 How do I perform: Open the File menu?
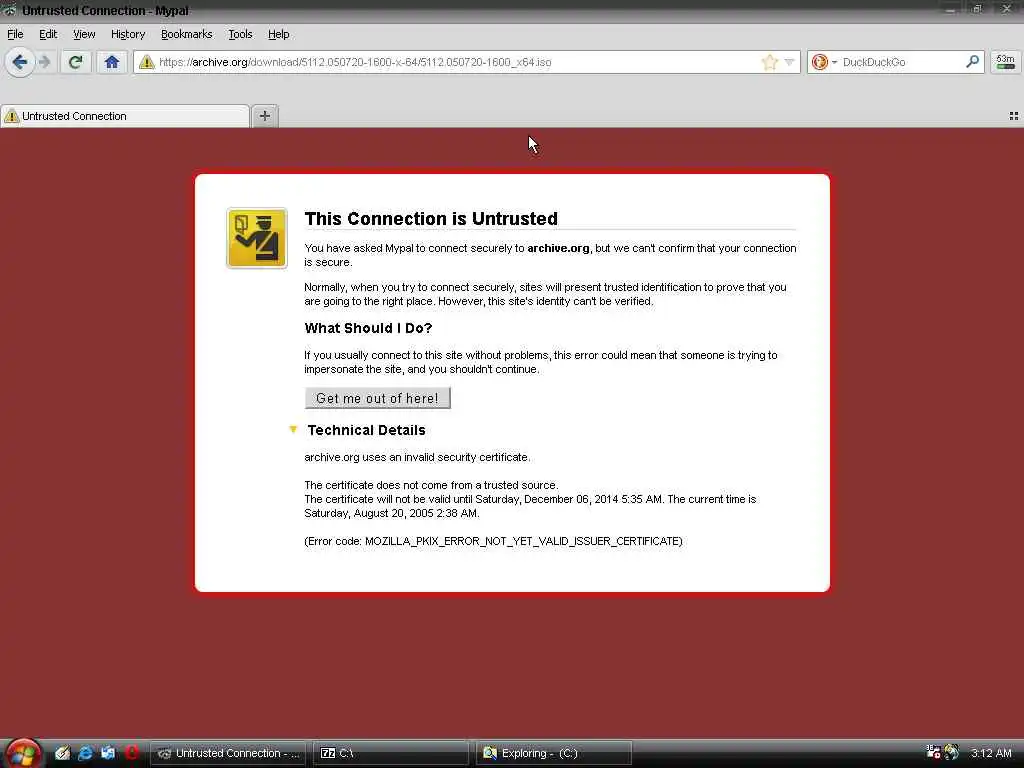coord(15,34)
